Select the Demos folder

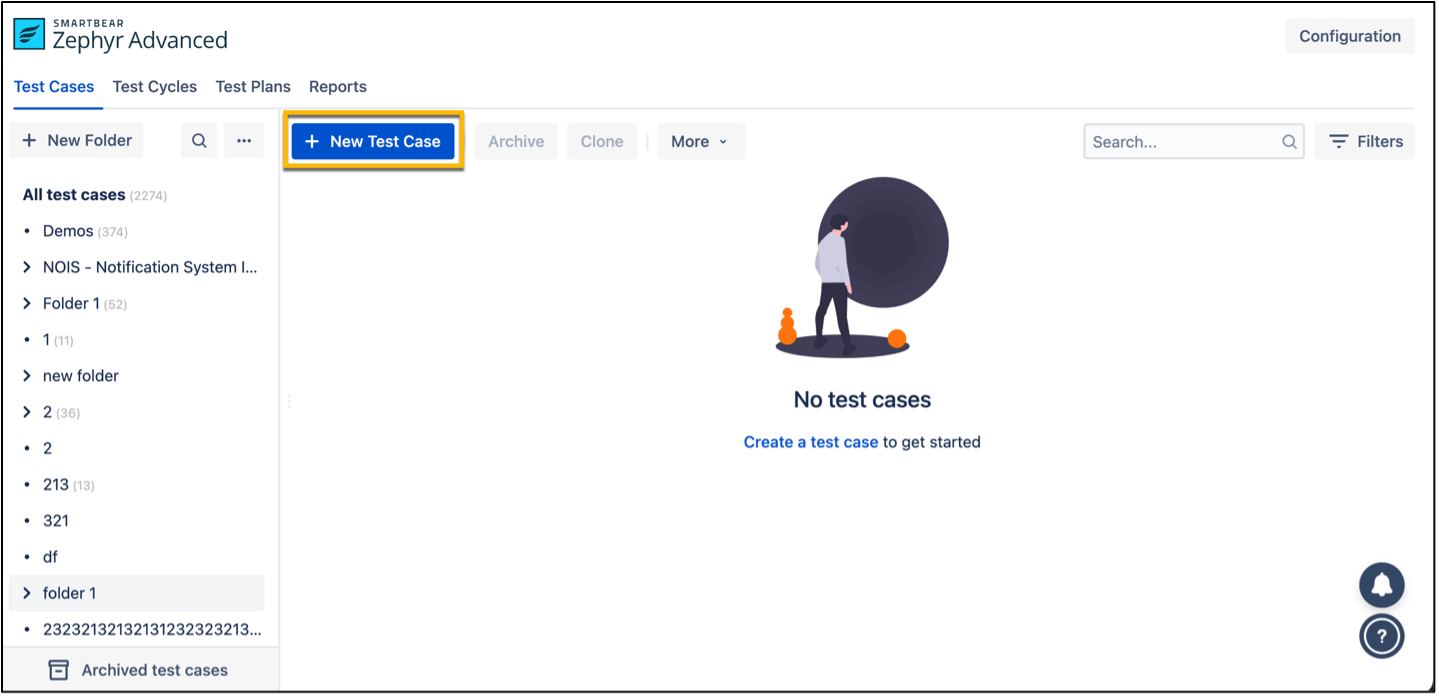coord(68,231)
